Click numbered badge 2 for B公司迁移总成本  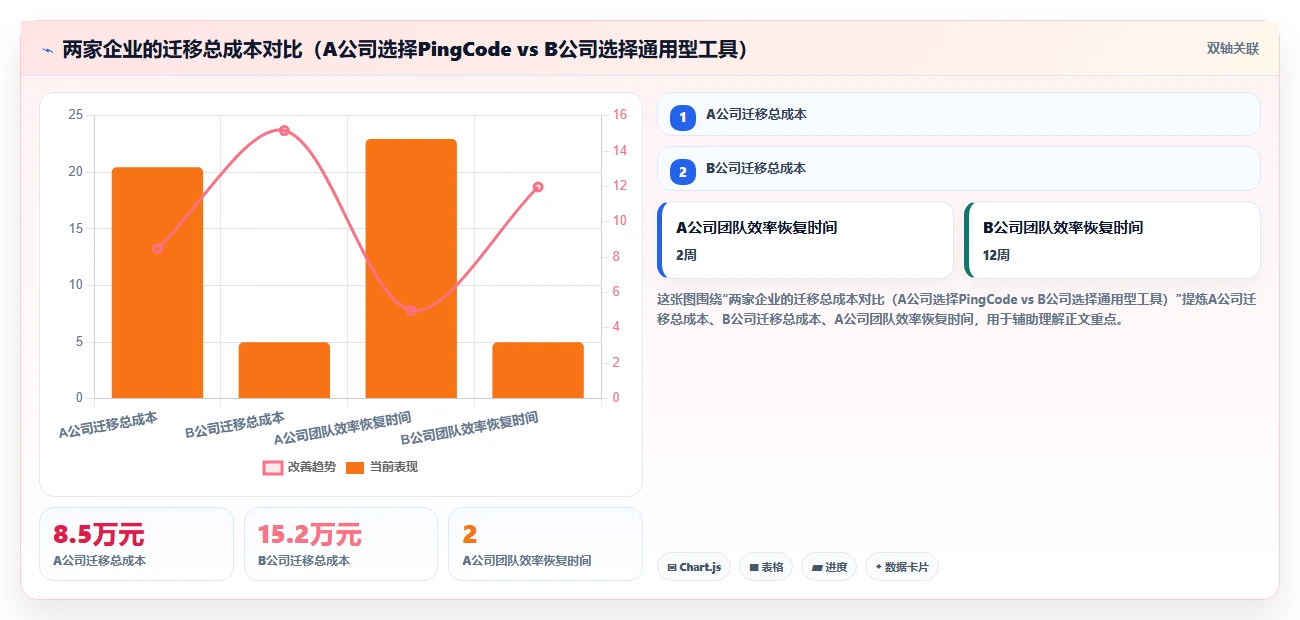(x=683, y=172)
